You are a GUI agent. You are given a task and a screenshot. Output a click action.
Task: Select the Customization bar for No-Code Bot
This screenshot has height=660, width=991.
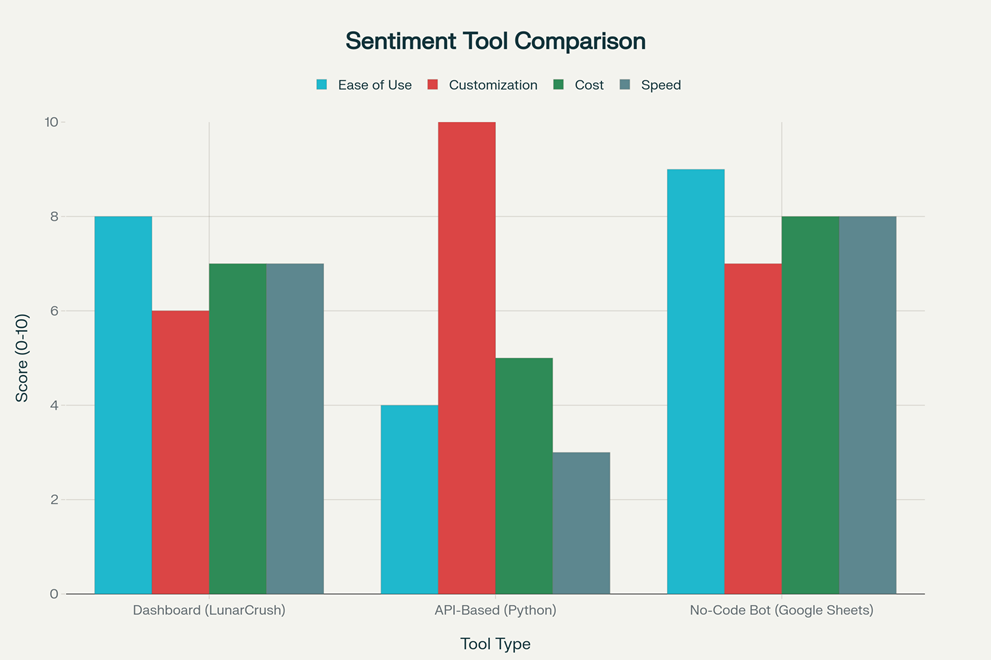click(753, 429)
